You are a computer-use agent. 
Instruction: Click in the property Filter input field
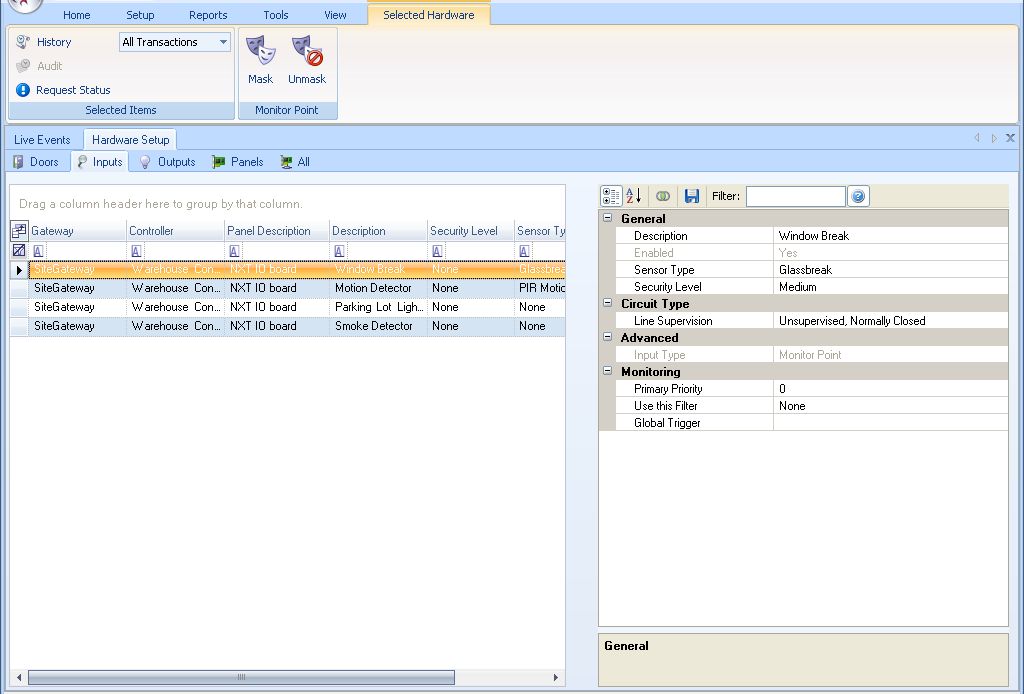(795, 196)
